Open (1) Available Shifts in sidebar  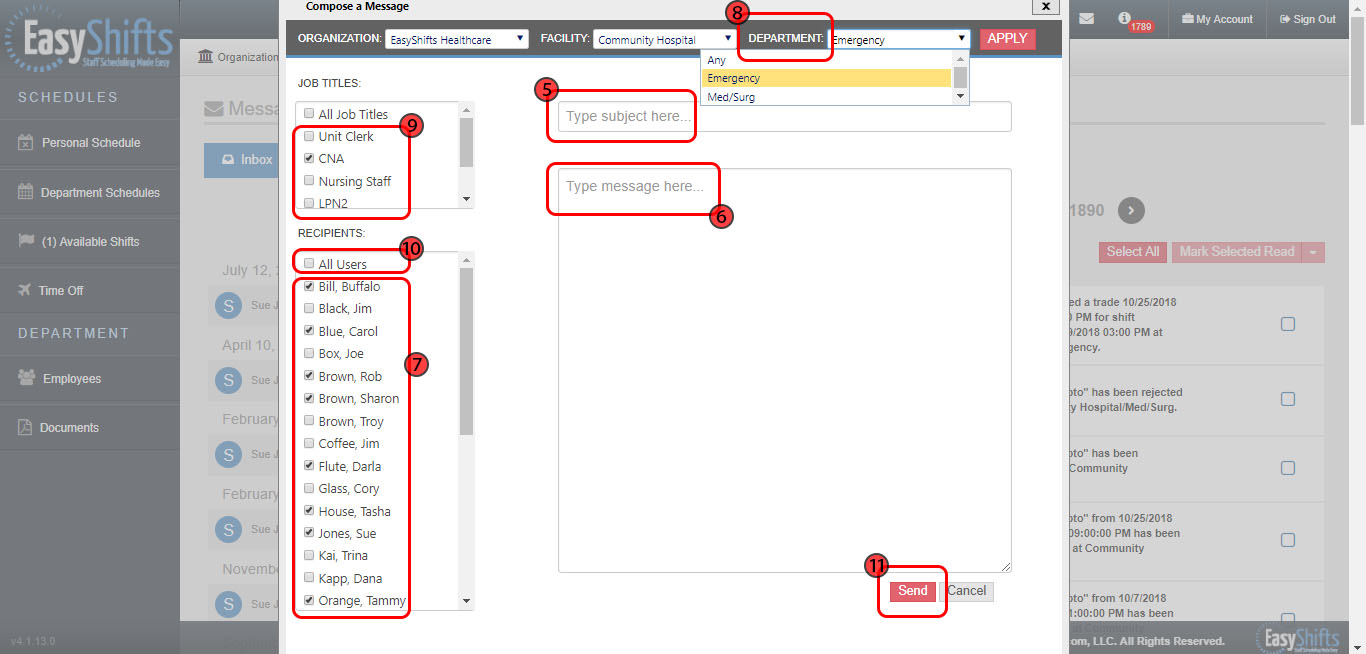click(x=90, y=241)
